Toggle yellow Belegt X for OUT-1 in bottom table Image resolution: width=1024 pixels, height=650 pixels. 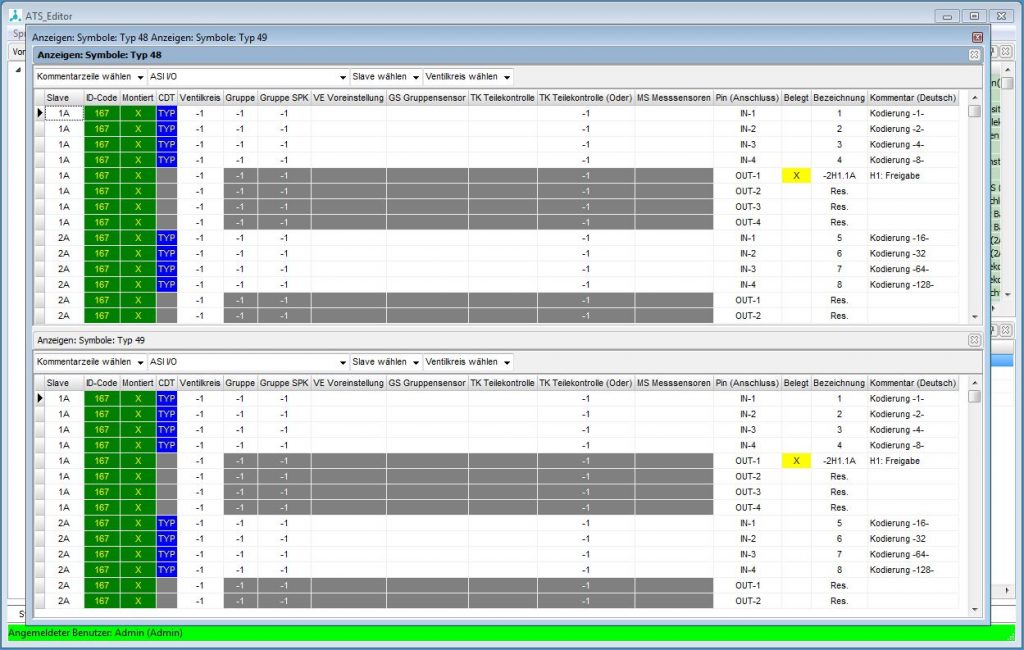coord(796,461)
